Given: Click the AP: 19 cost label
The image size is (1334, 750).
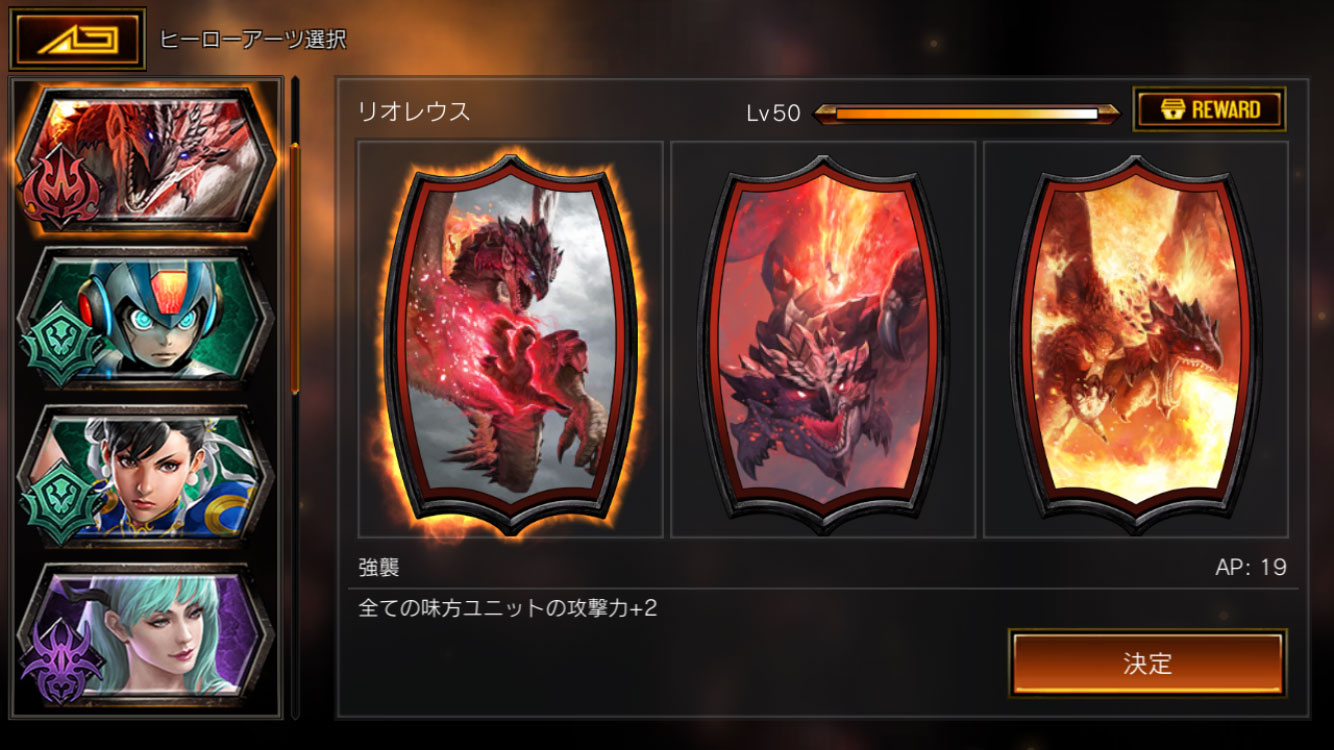Looking at the screenshot, I should point(1251,568).
